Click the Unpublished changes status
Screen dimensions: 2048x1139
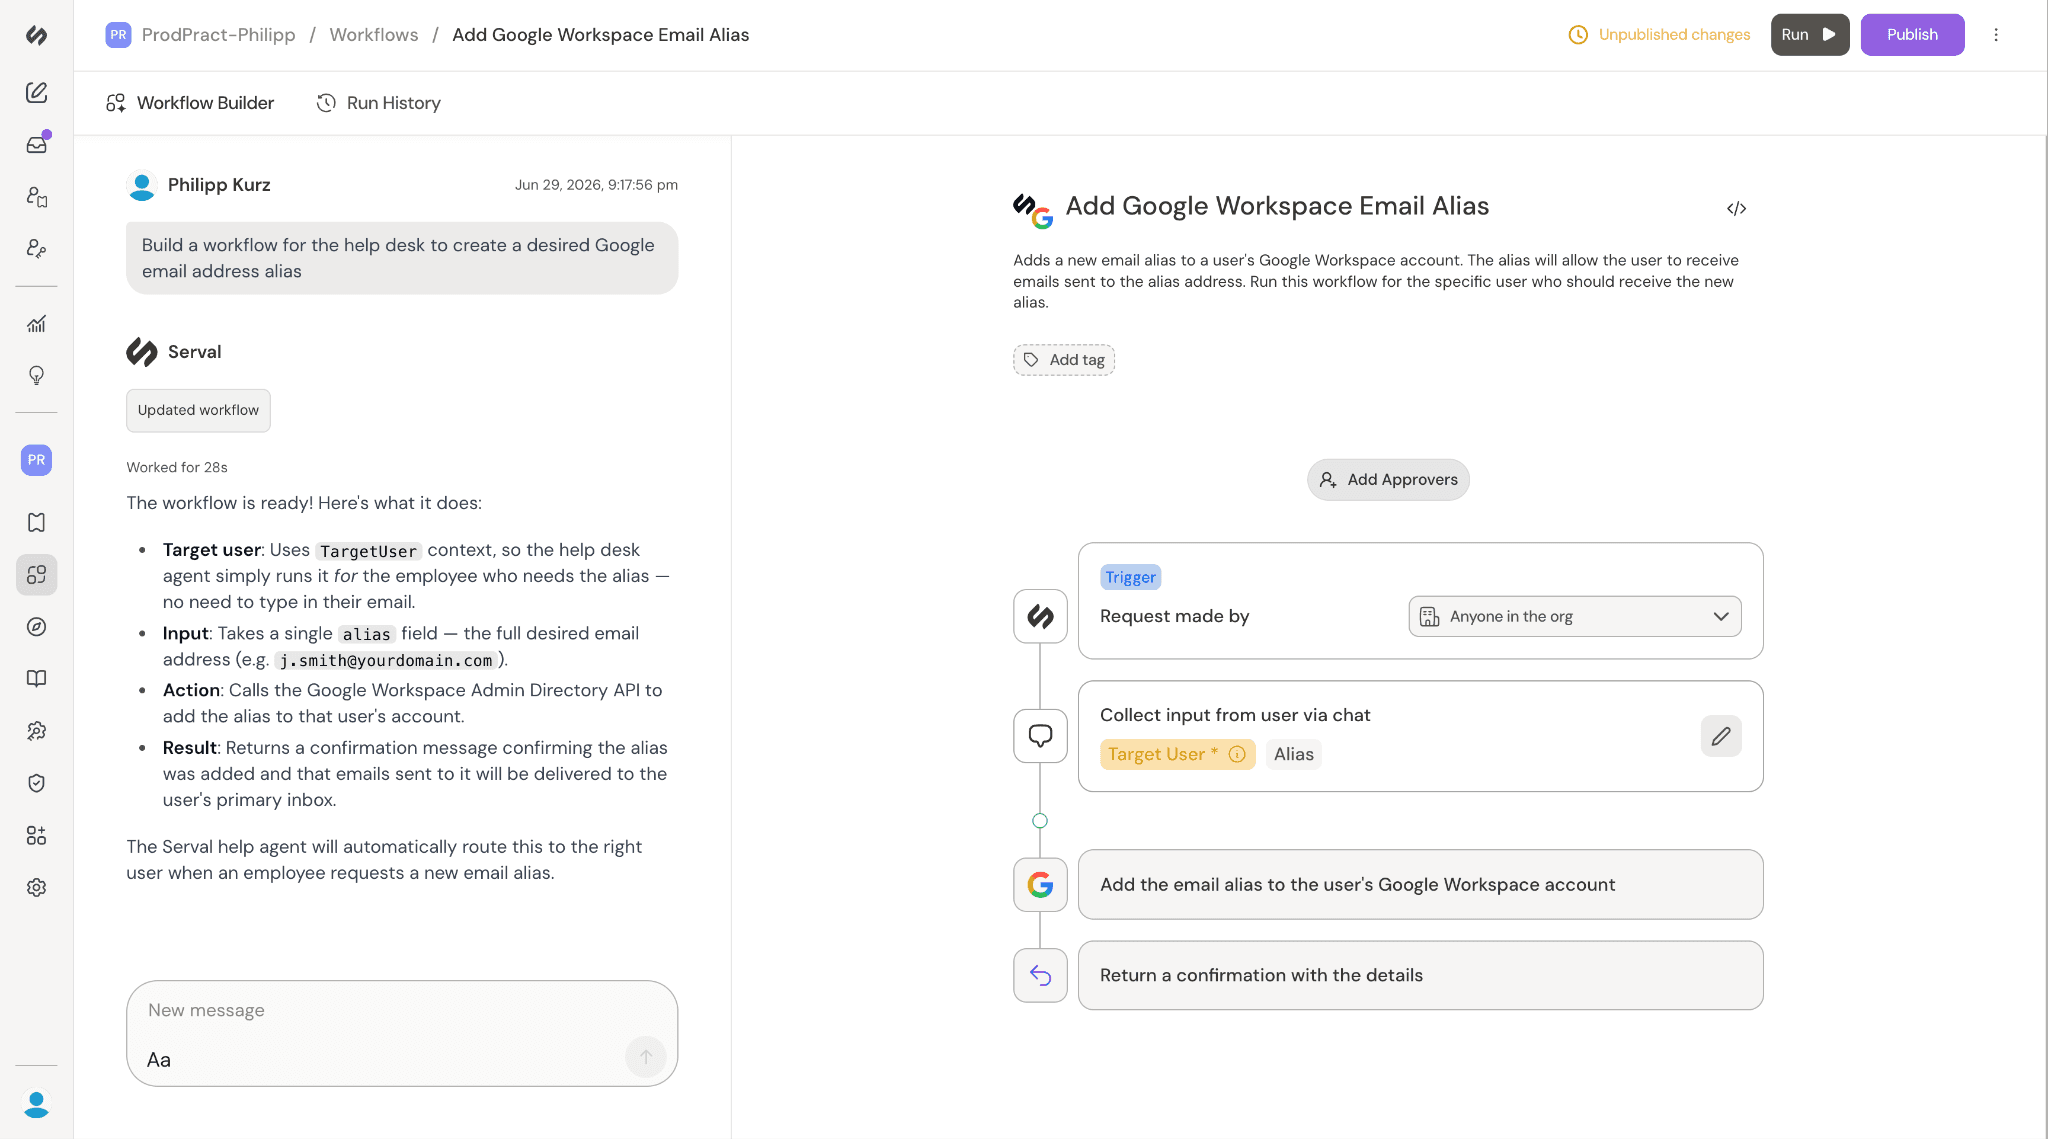(x=1659, y=35)
